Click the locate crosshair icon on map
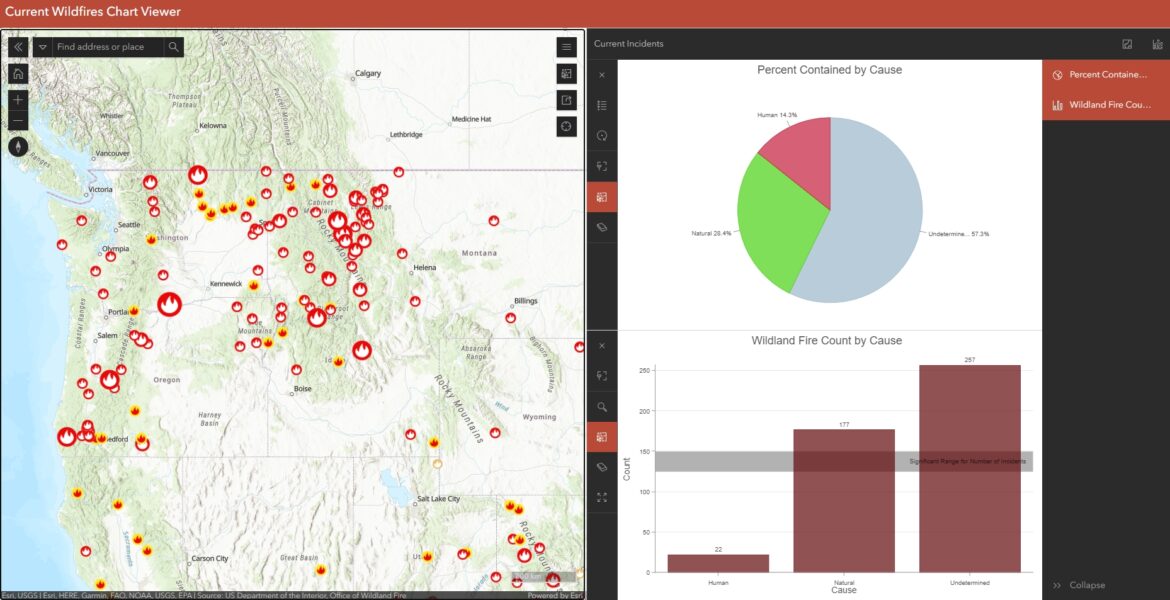The image size is (1170, 600). pyautogui.click(x=566, y=126)
